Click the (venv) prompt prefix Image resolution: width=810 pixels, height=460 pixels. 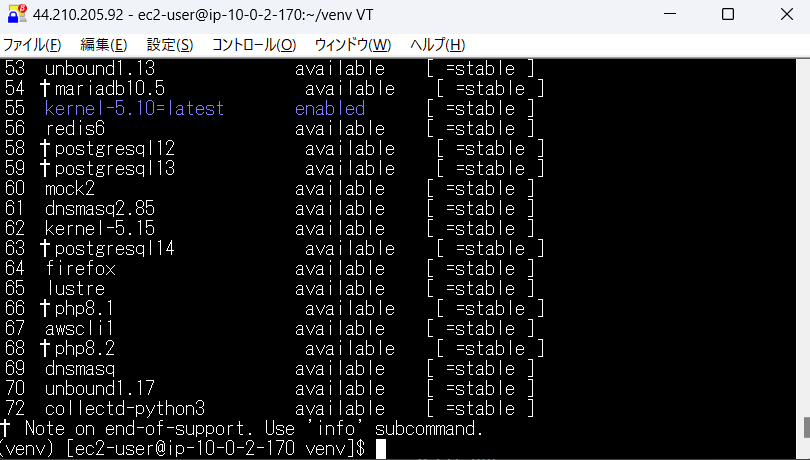(x=27, y=448)
